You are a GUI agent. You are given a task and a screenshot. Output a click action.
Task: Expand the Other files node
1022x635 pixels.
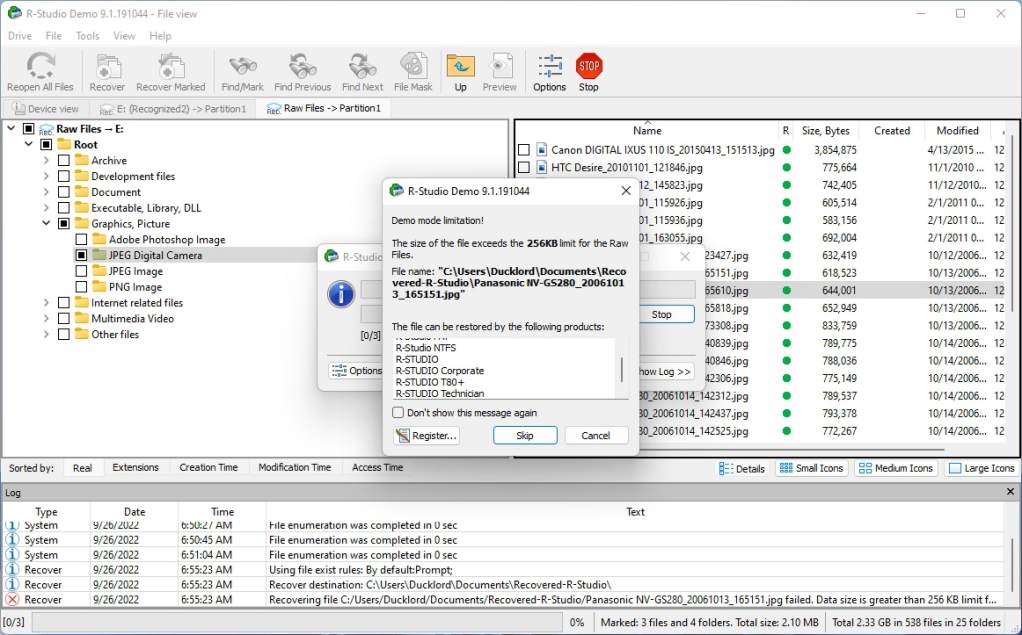[x=46, y=334]
